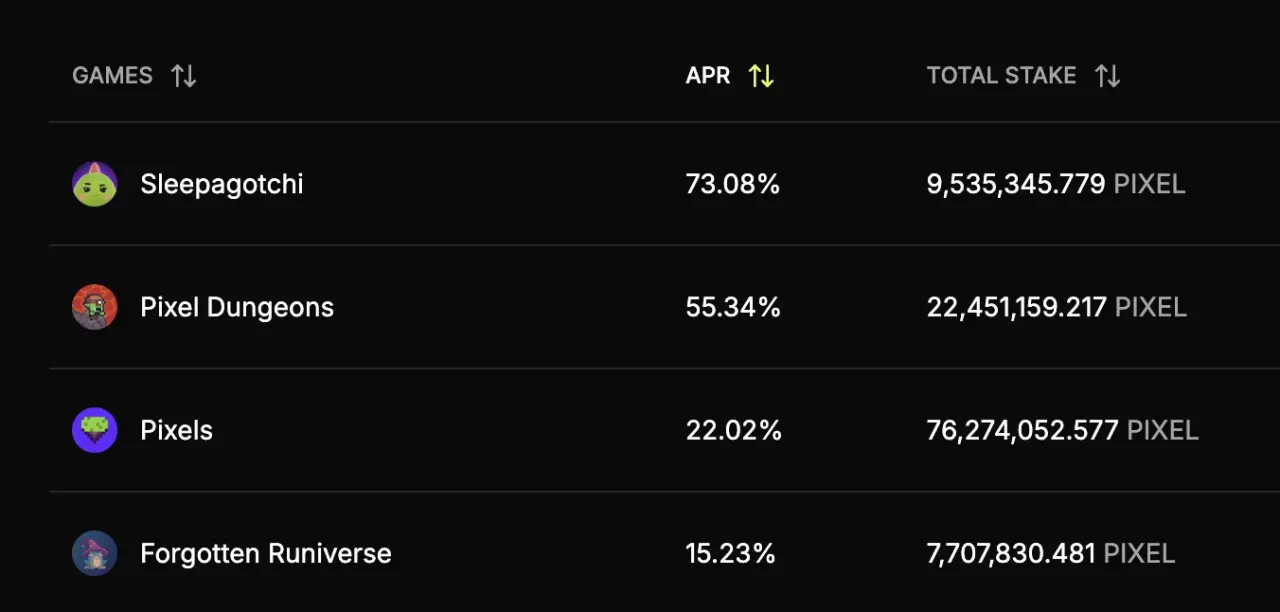Select the 22.02% APR value
Screen dimensions: 1280x612
point(733,430)
